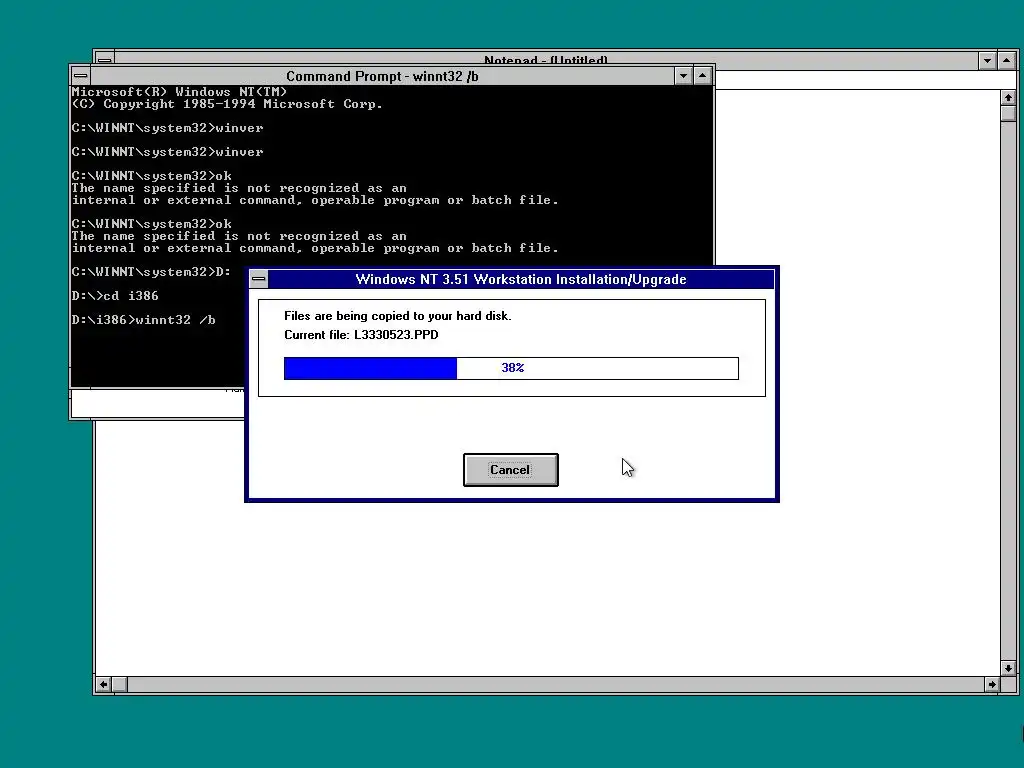Image resolution: width=1024 pixels, height=768 pixels.
Task: Minimize the Notepad window
Action: click(x=987, y=60)
